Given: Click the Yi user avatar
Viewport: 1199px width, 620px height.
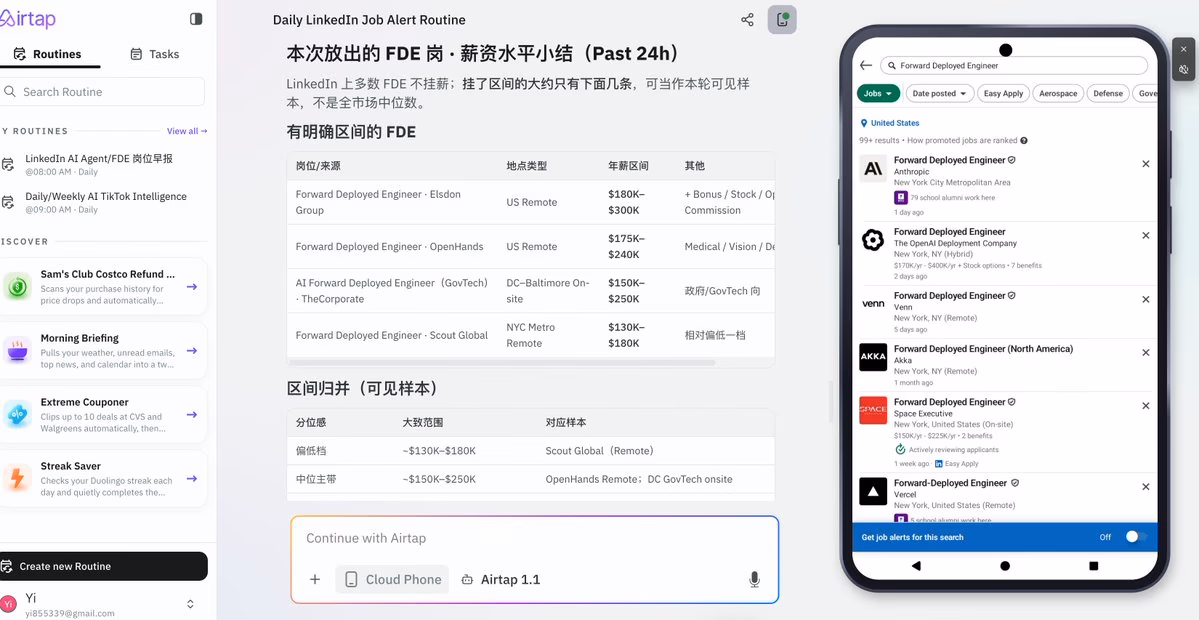Looking at the screenshot, I should pyautogui.click(x=8, y=604).
